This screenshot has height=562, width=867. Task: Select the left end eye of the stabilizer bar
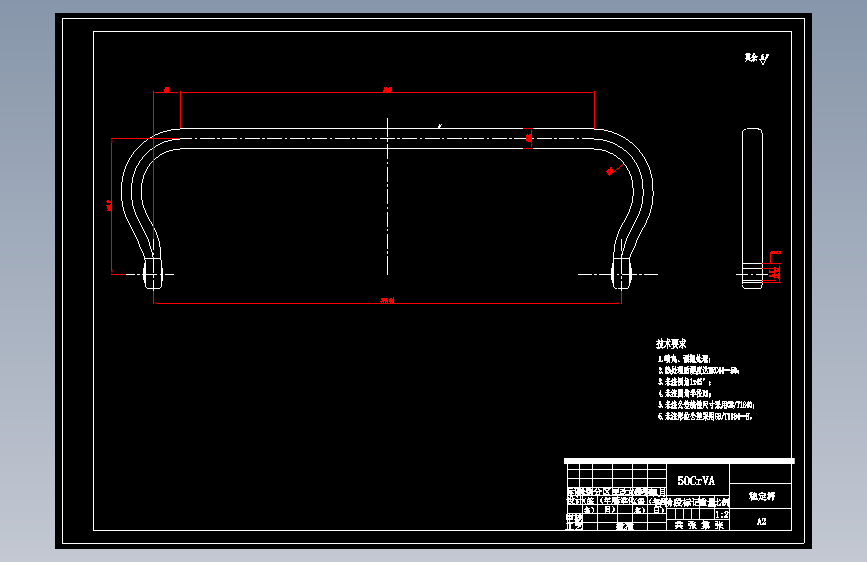(x=153, y=273)
